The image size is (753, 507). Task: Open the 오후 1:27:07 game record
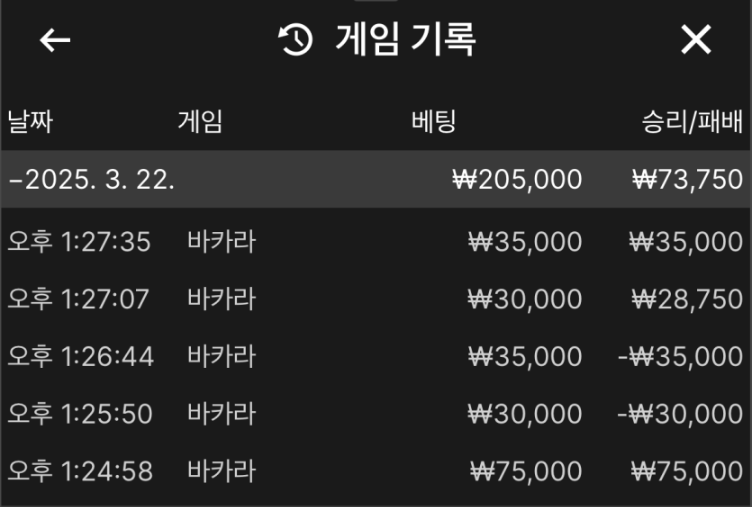point(80,299)
